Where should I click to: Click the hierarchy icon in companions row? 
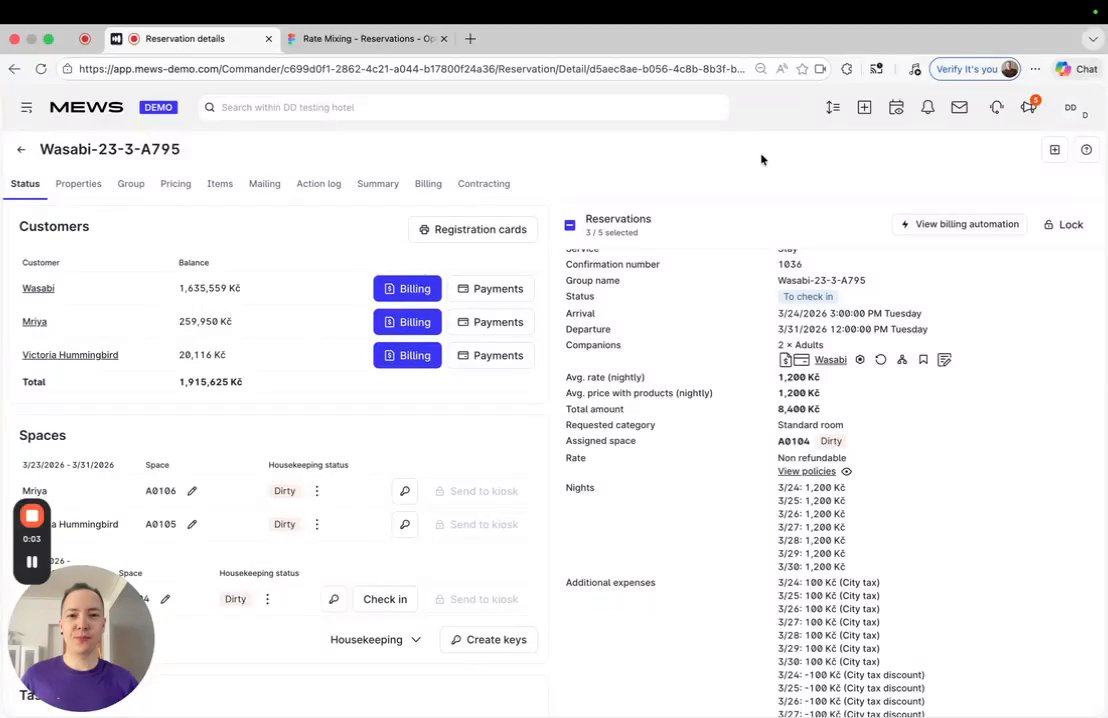click(902, 360)
